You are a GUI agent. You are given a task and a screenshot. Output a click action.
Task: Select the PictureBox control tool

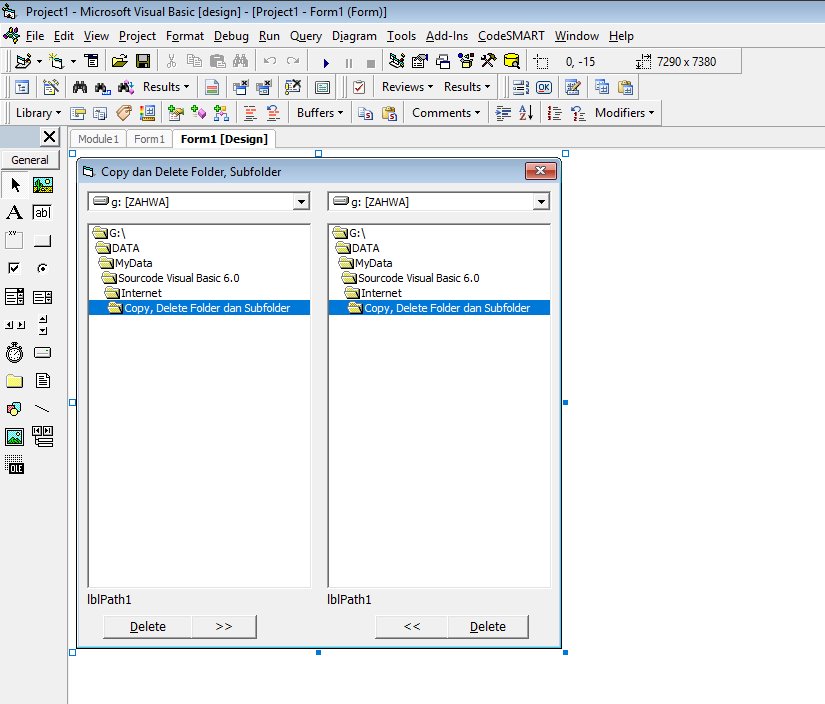(43, 185)
